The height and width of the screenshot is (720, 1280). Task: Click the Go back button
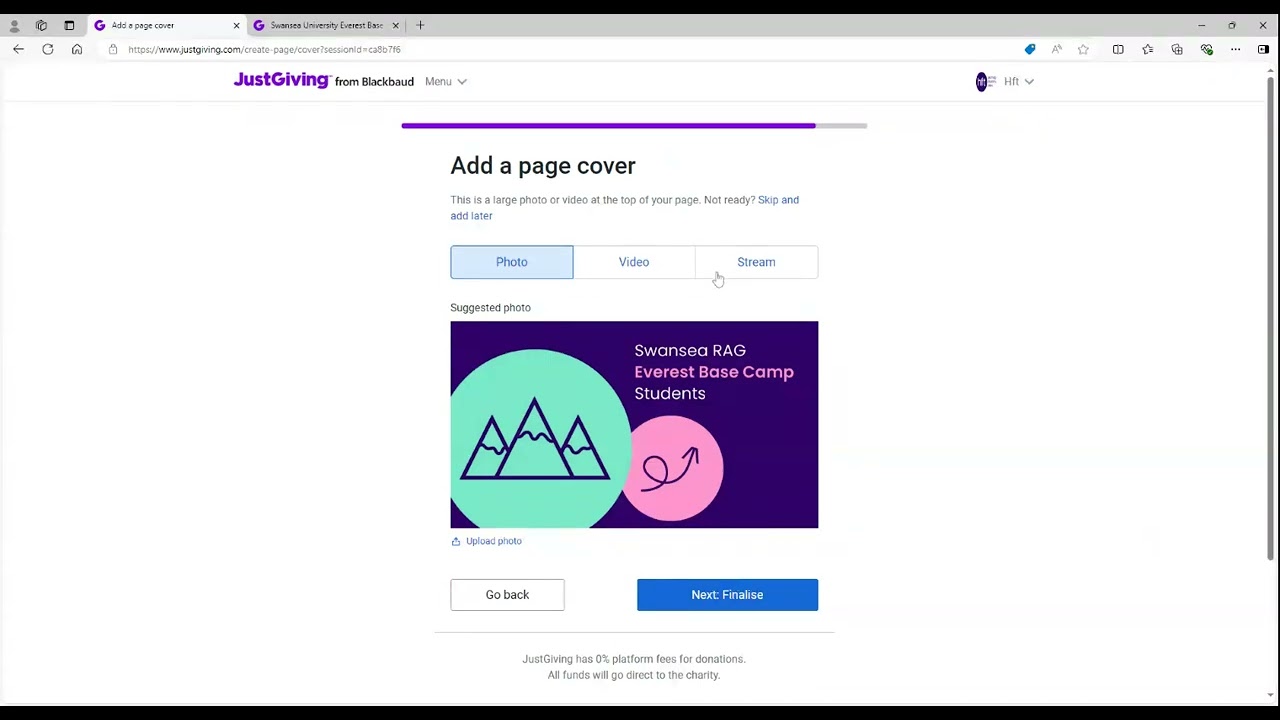507,595
